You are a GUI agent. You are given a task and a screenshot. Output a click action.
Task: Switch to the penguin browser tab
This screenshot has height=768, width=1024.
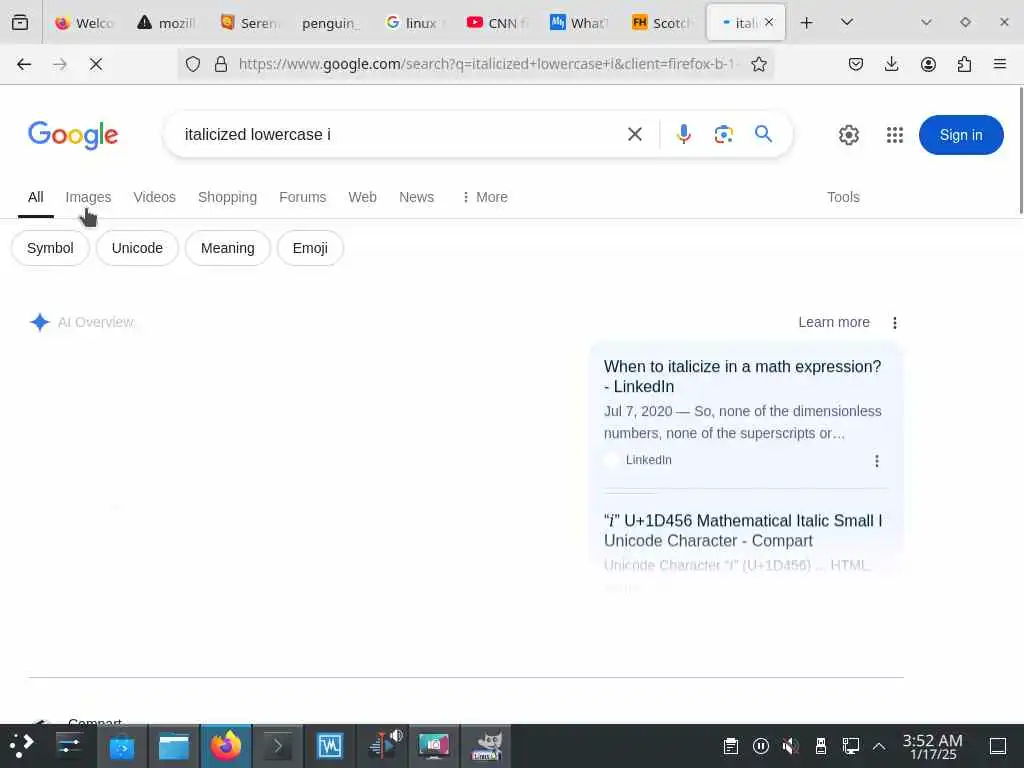click(x=330, y=23)
